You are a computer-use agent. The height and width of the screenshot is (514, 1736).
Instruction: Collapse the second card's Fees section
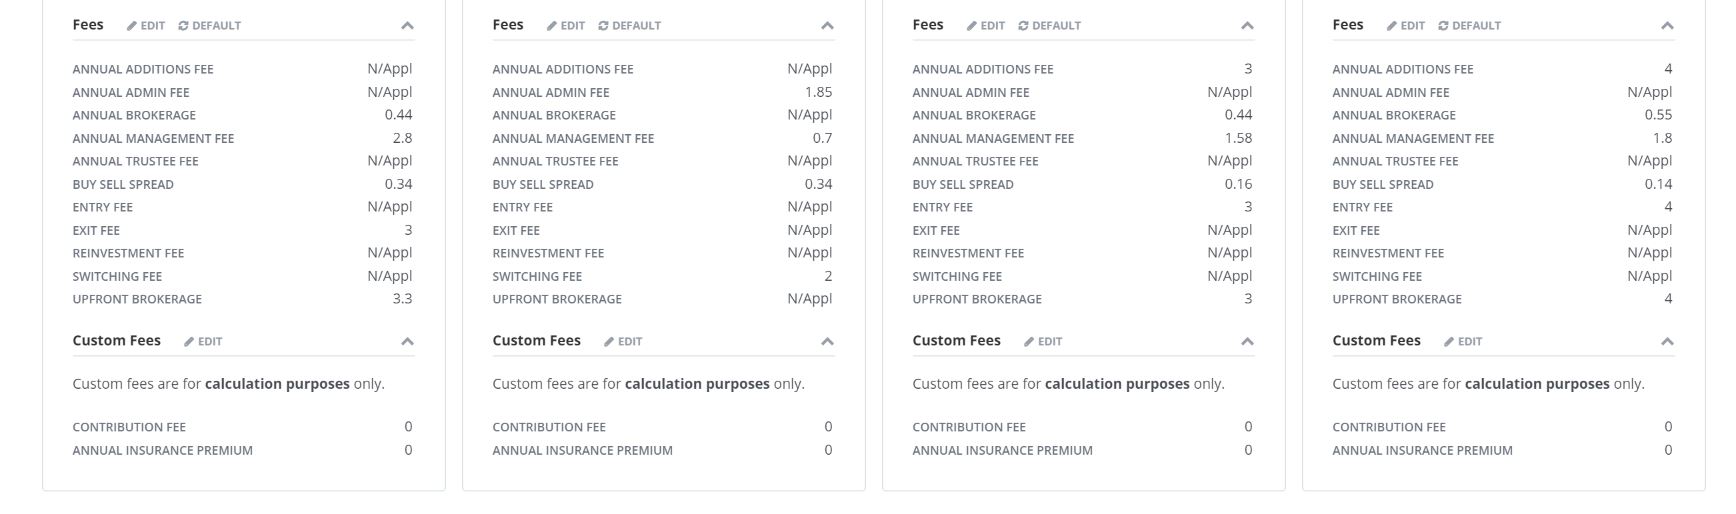tap(827, 26)
